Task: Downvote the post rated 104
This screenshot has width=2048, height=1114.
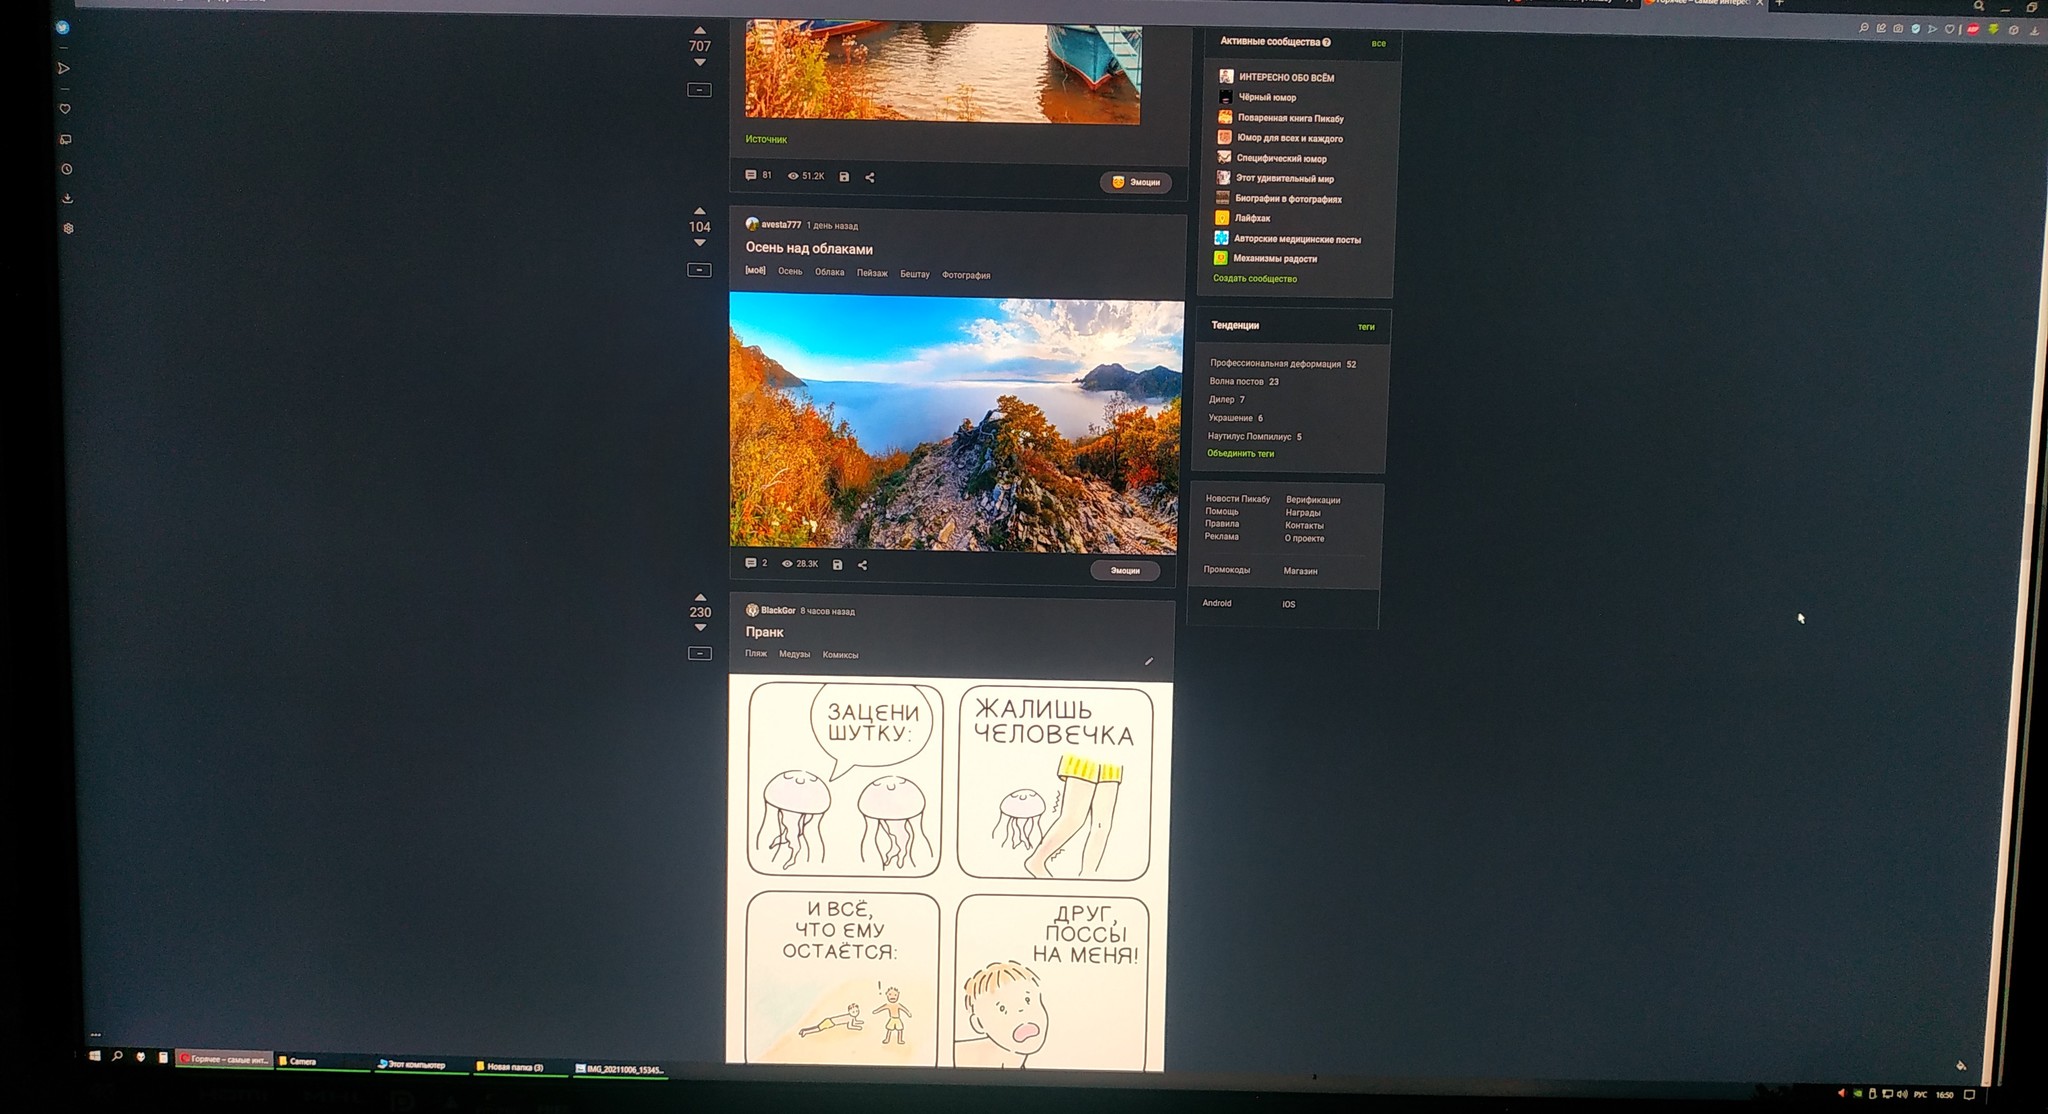Action: [x=700, y=243]
